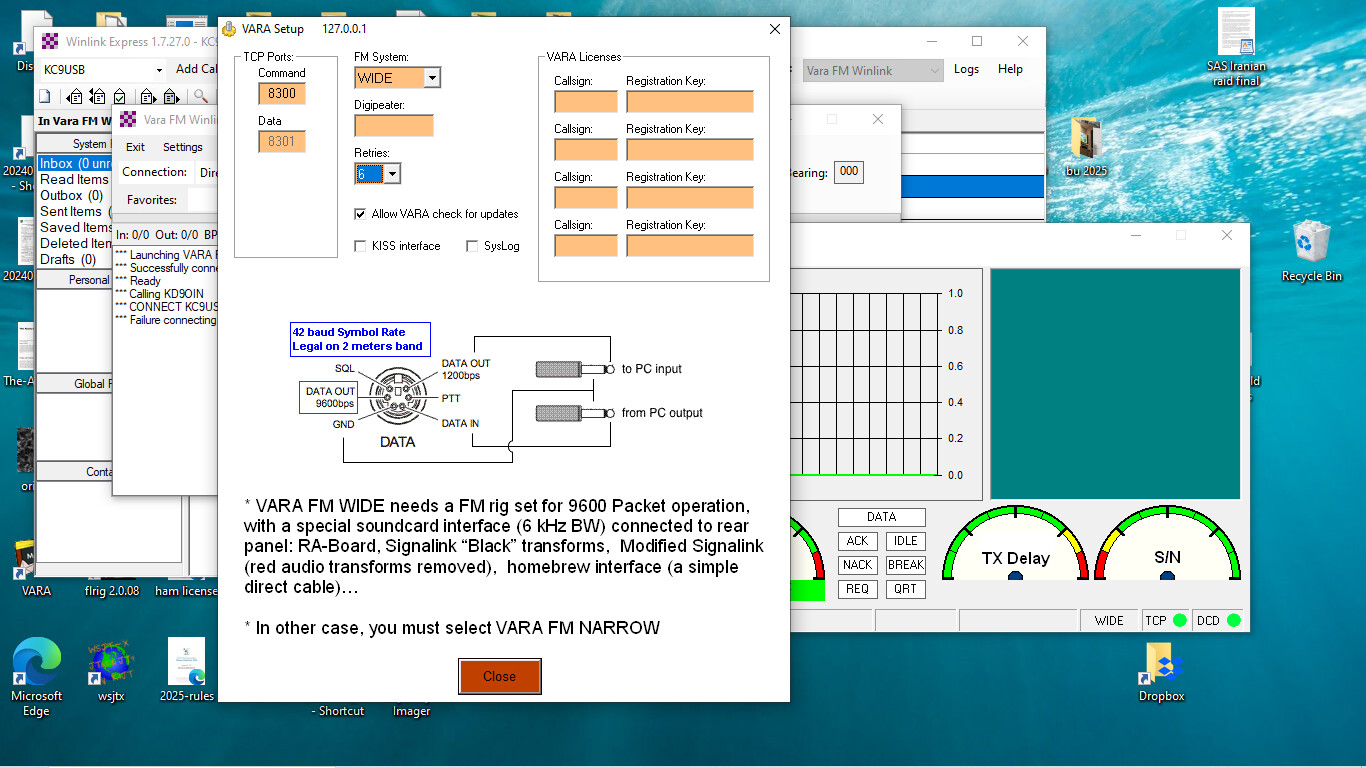
Task: Click the Digipeater input field
Action: [x=393, y=126]
